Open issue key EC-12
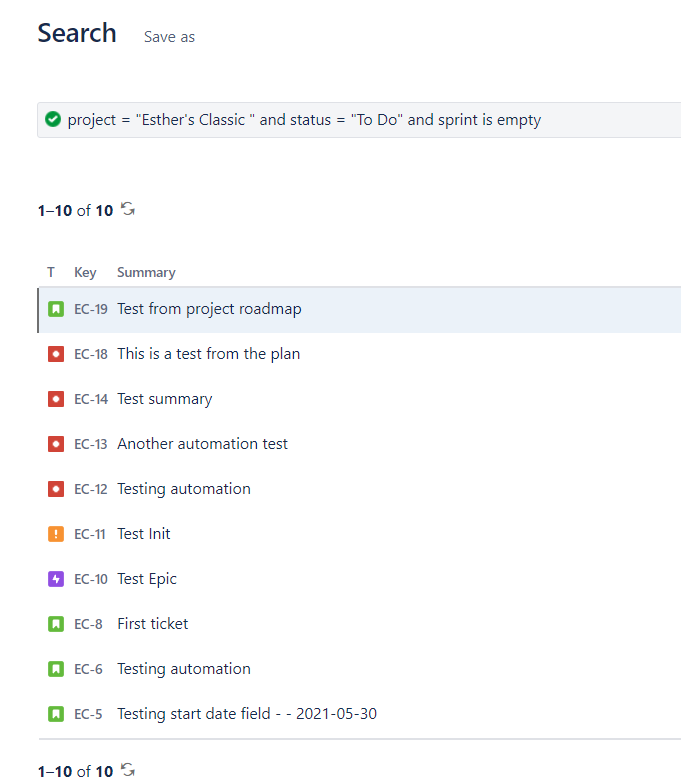Image resolution: width=681 pixels, height=784 pixels. pyautogui.click(x=91, y=489)
